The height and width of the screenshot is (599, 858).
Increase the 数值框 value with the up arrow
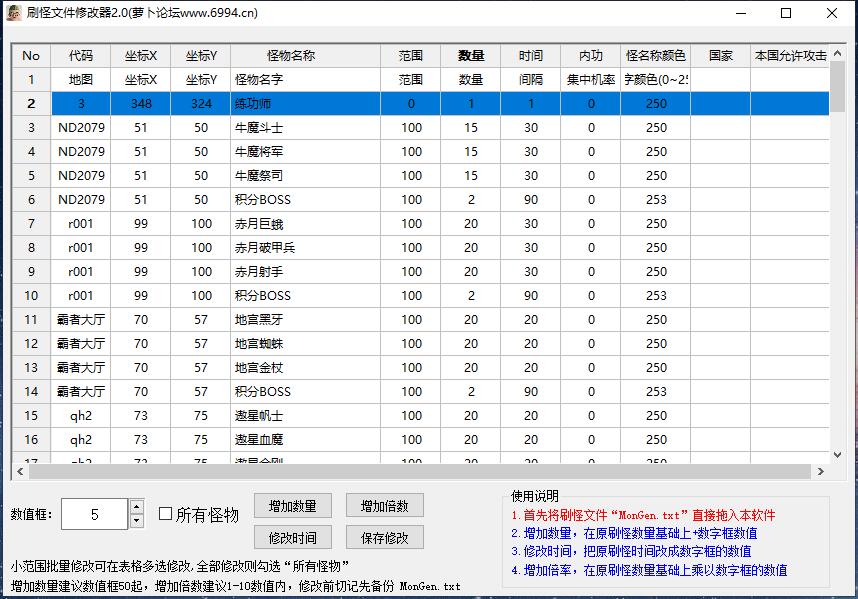coord(137,507)
